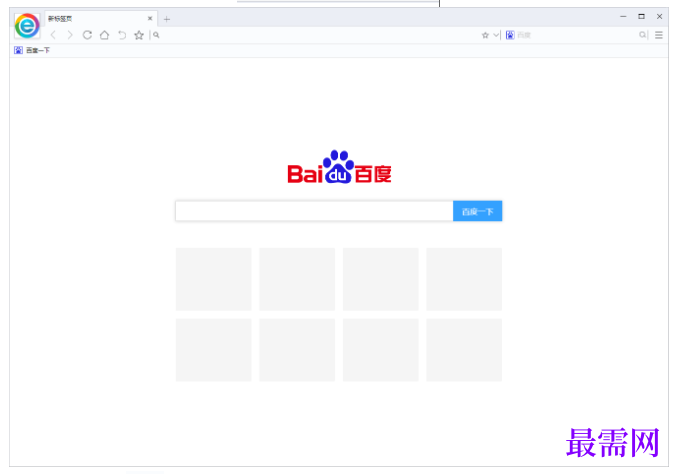
Task: Close the browser window
Action: coord(659,16)
